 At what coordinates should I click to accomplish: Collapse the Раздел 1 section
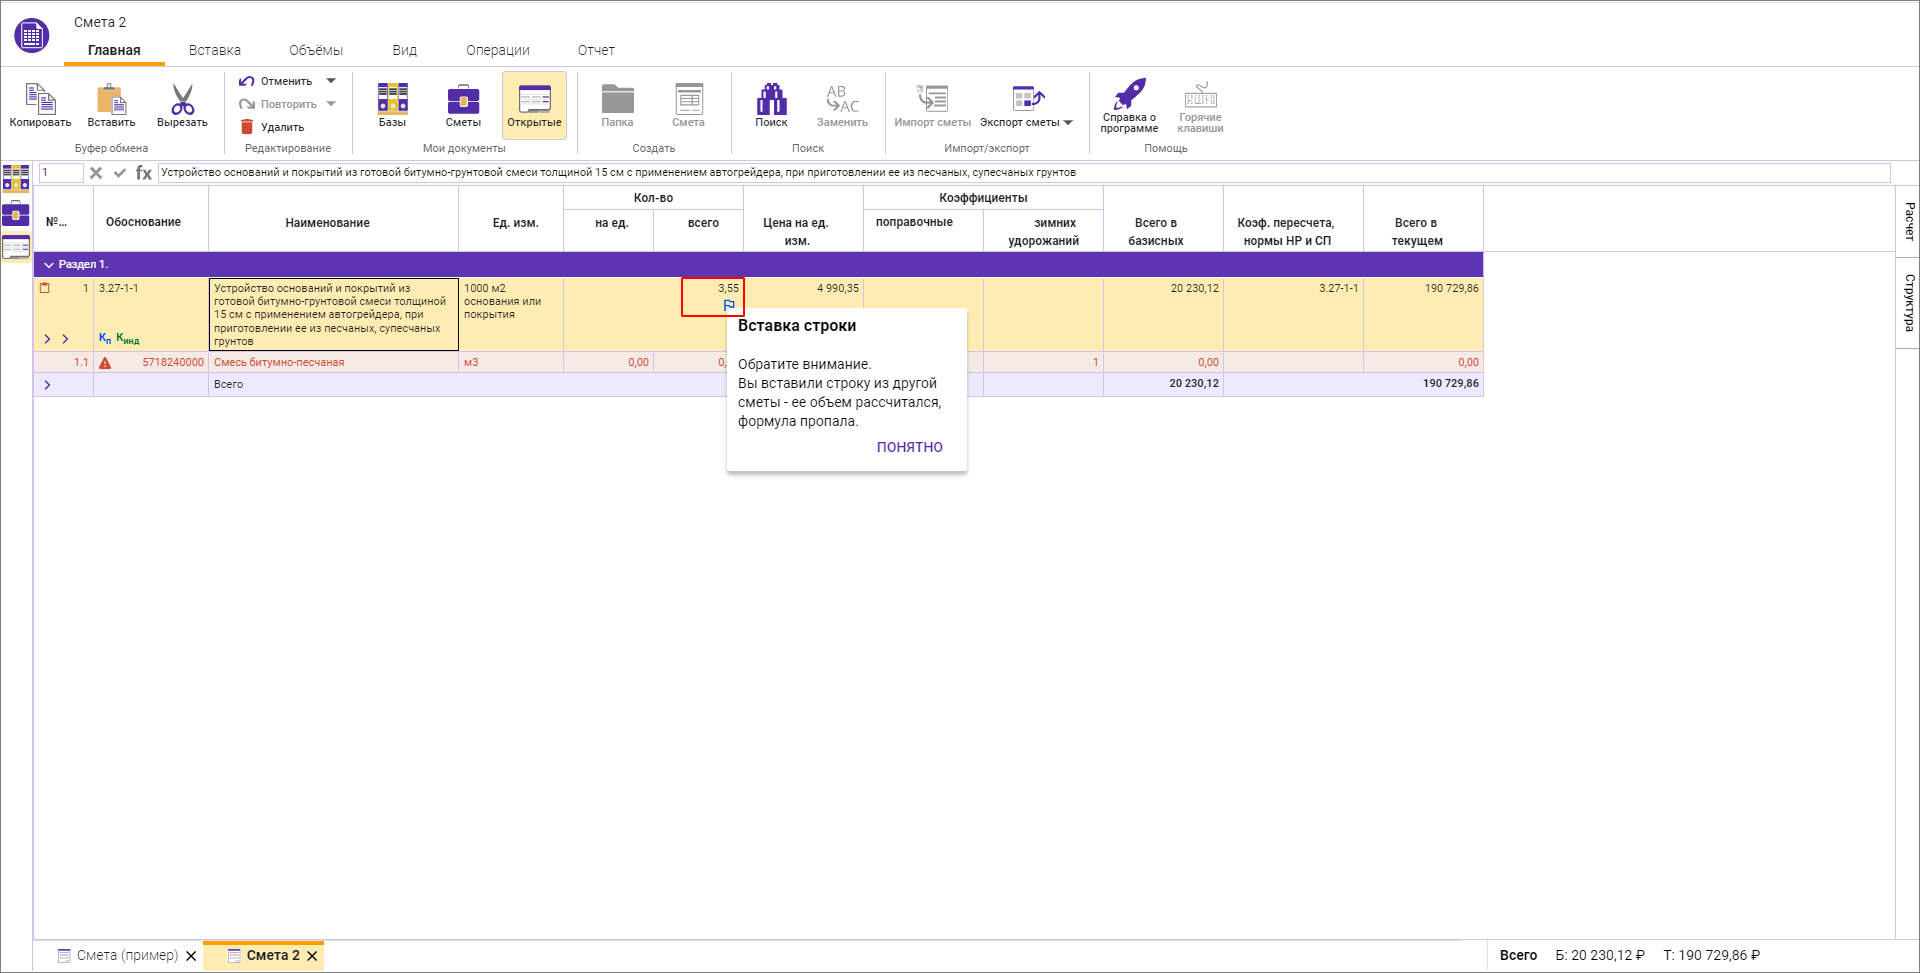tap(48, 265)
